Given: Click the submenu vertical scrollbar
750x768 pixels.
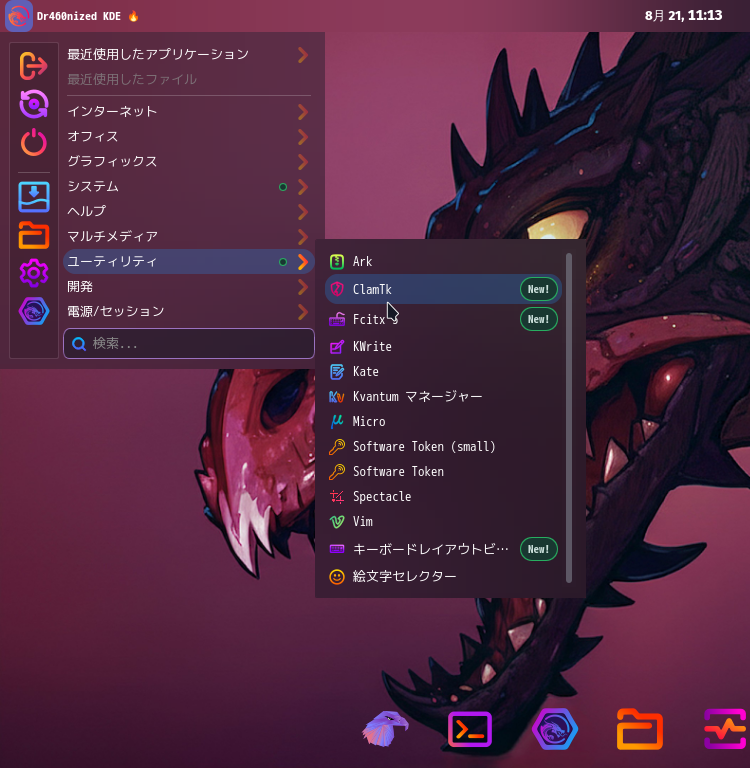Looking at the screenshot, I should [569, 418].
